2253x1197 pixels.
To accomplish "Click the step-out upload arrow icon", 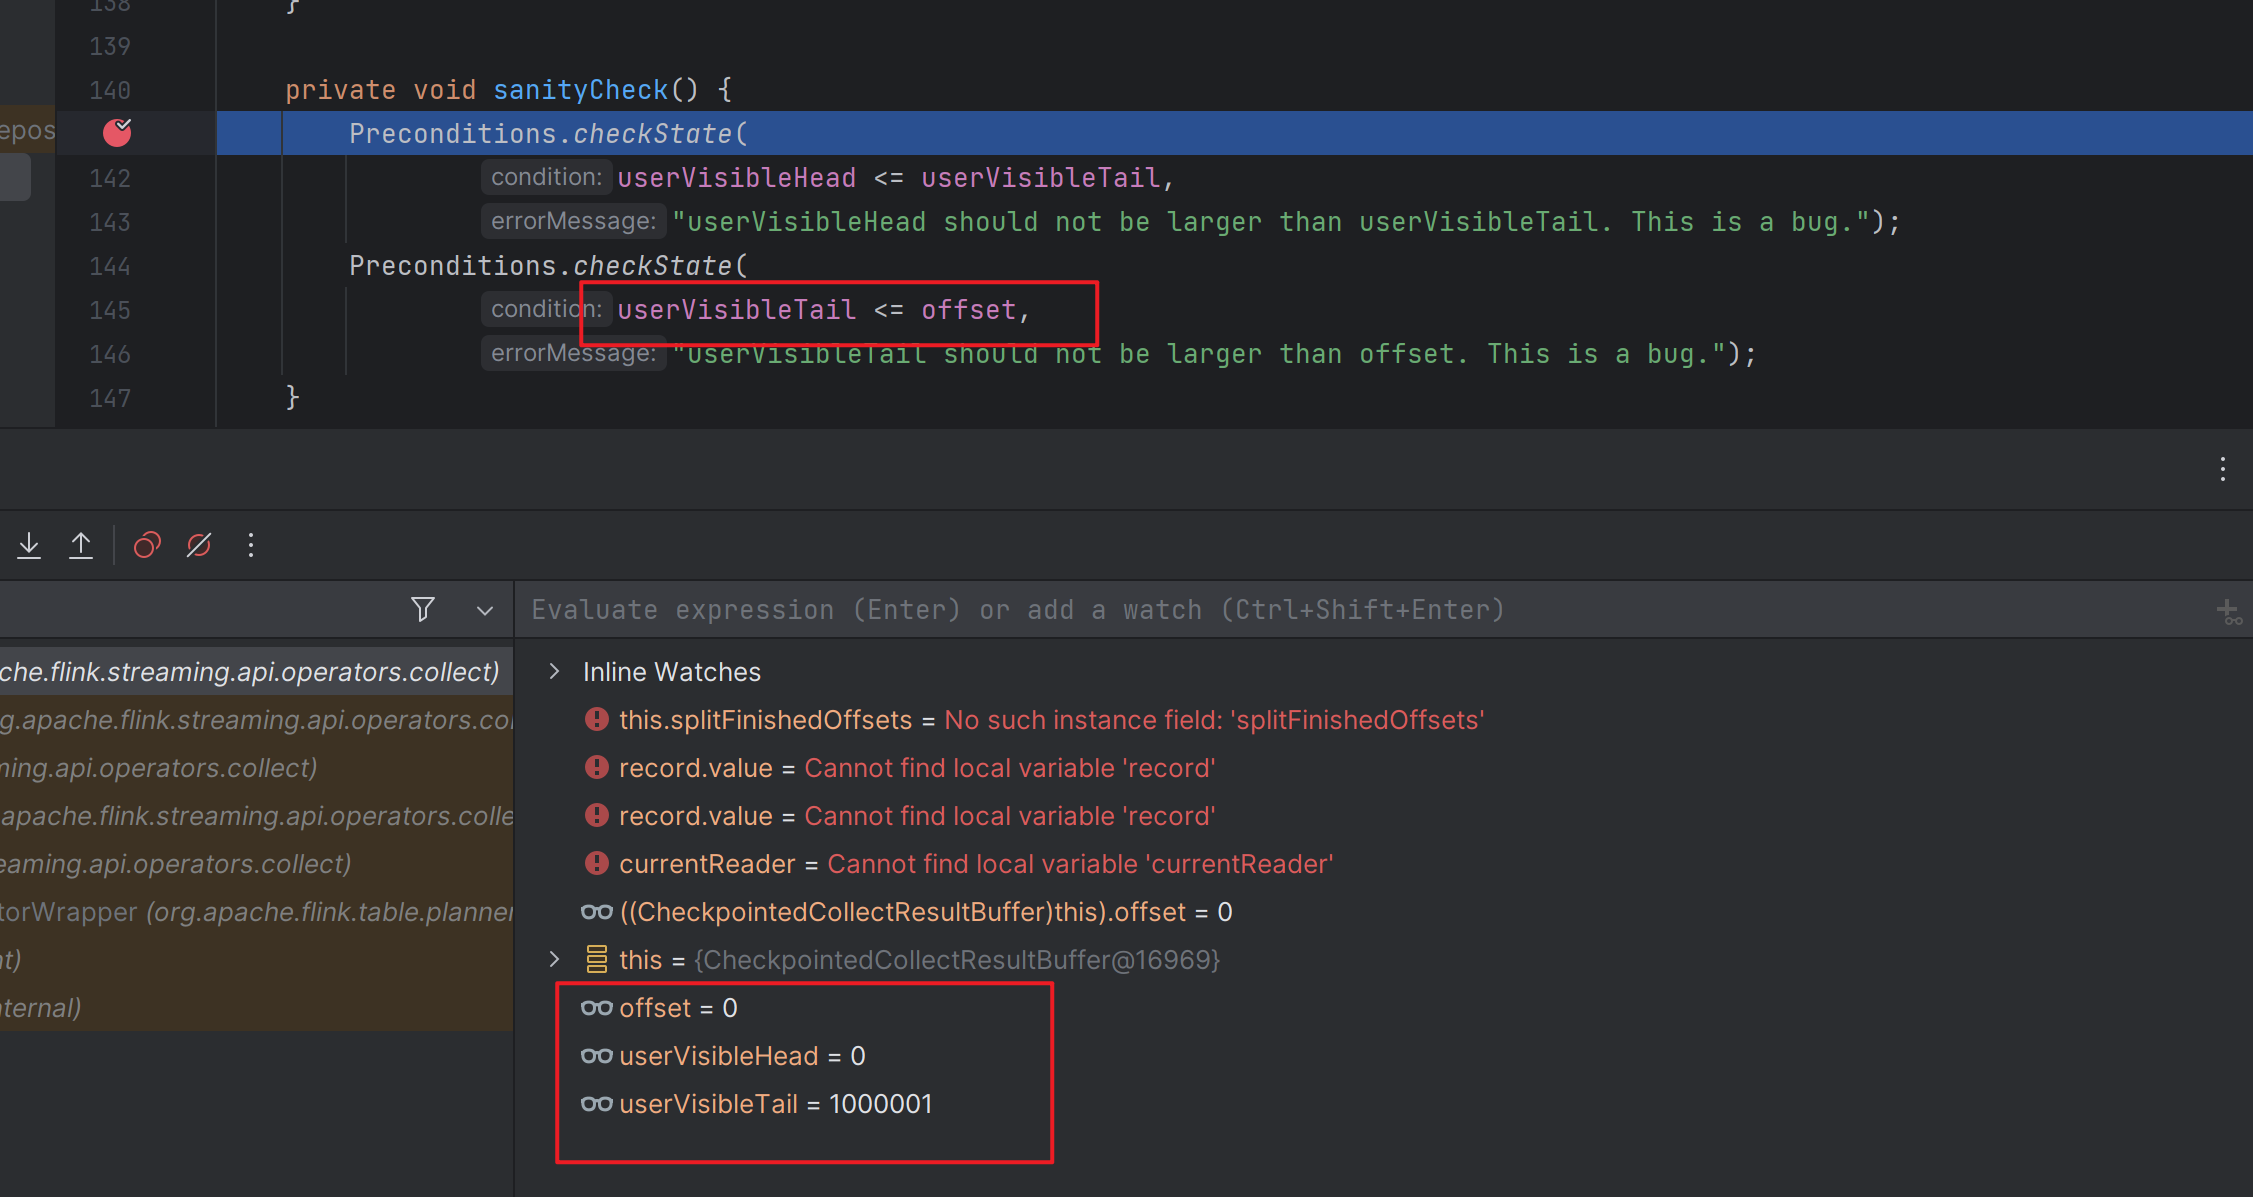I will tap(81, 545).
